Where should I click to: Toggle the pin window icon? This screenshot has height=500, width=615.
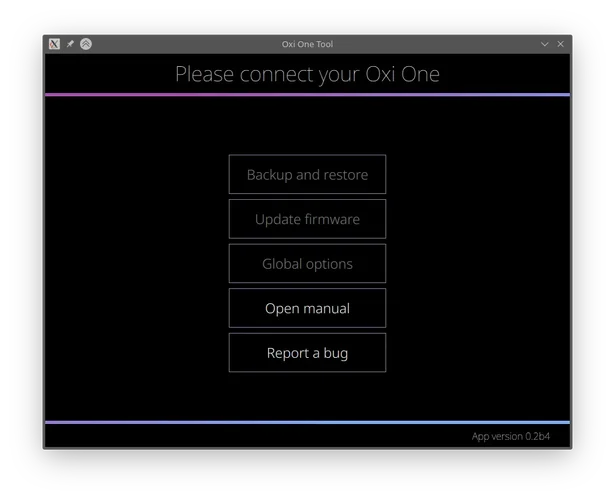(x=70, y=44)
